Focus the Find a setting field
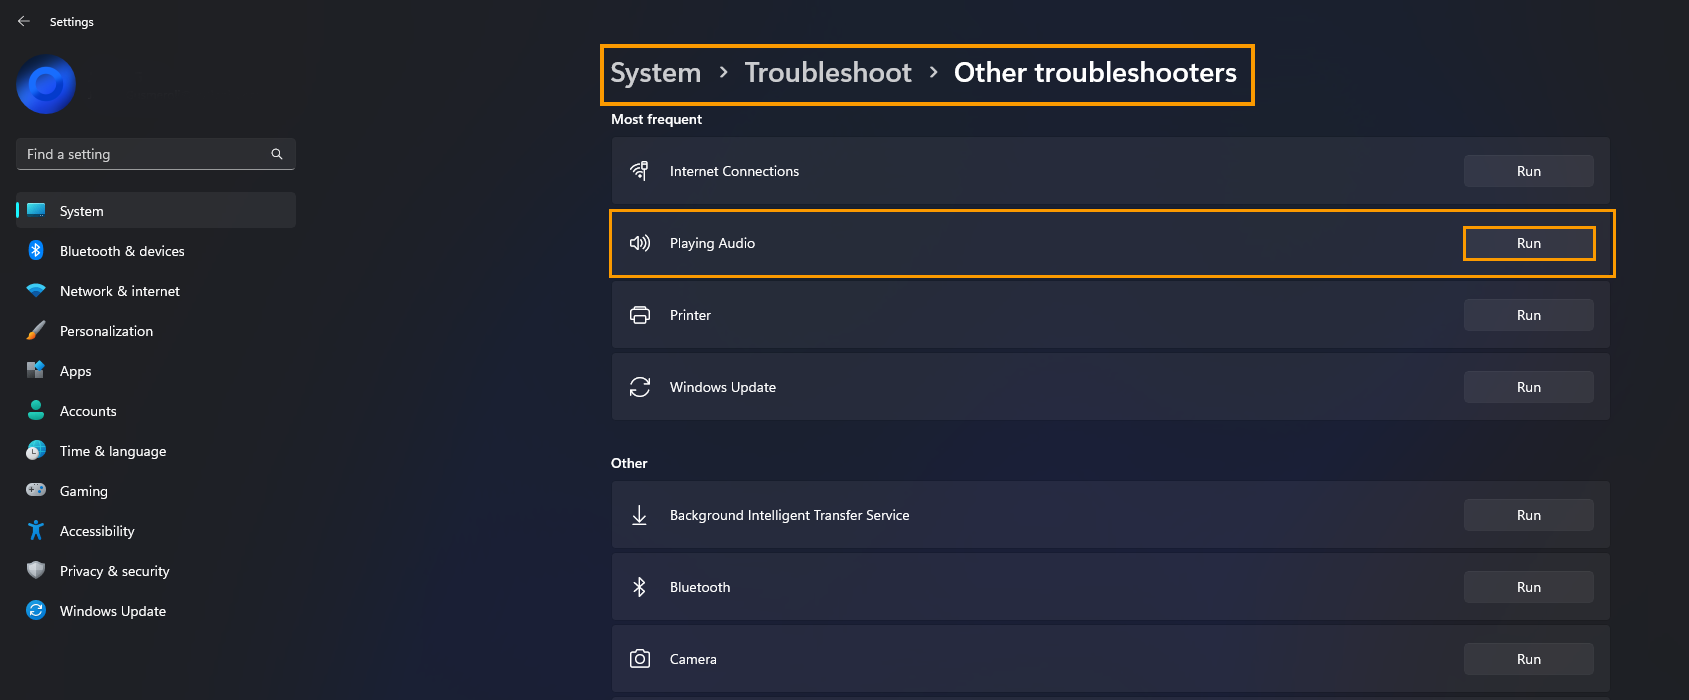1689x700 pixels. point(156,154)
